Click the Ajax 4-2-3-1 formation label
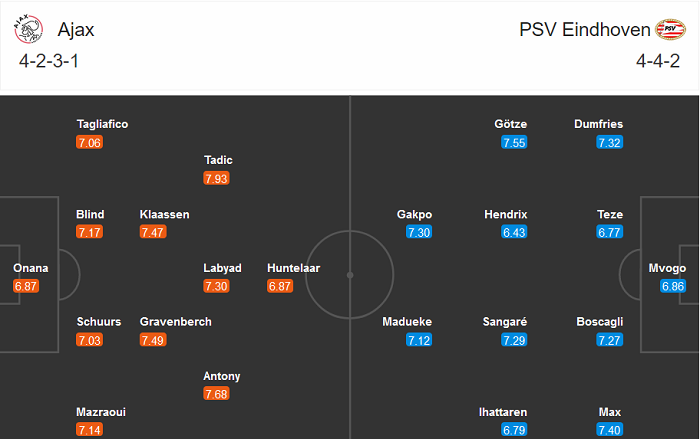 pos(52,62)
